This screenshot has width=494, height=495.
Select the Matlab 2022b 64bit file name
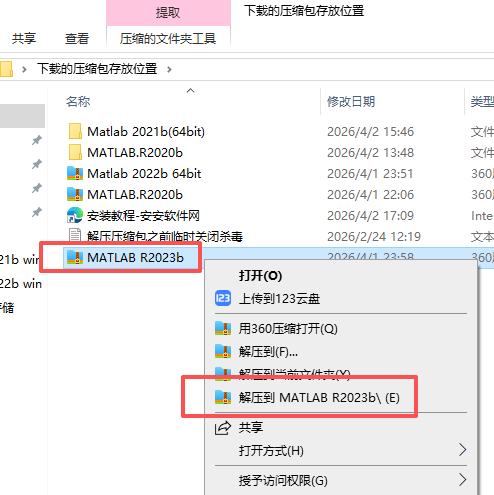pos(144,174)
